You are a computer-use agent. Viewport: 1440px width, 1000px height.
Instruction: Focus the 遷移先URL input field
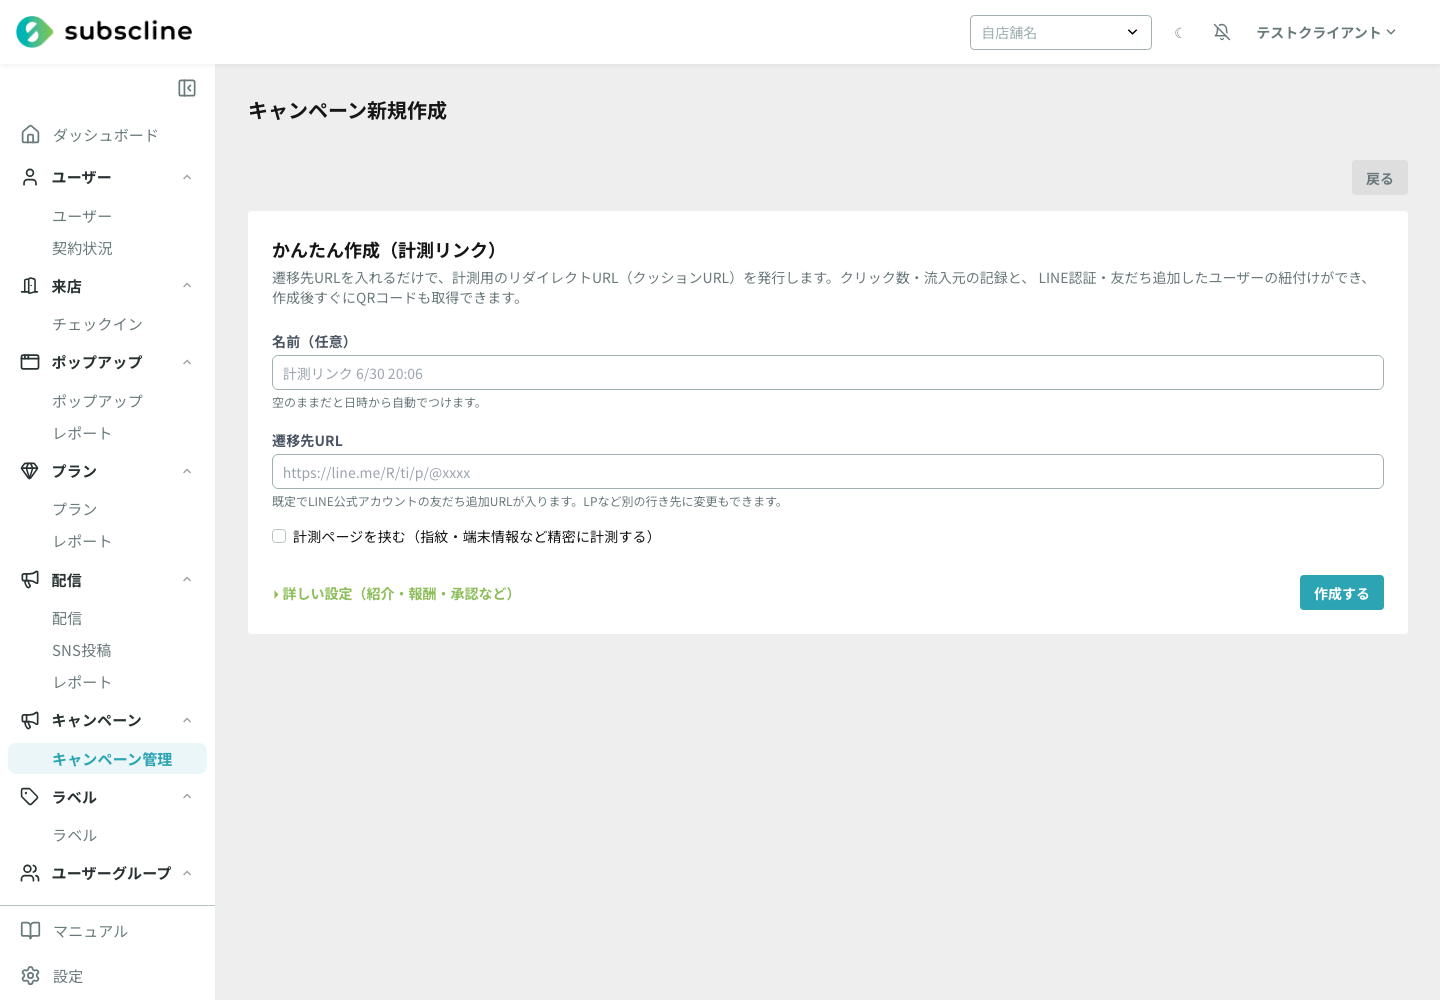click(828, 472)
